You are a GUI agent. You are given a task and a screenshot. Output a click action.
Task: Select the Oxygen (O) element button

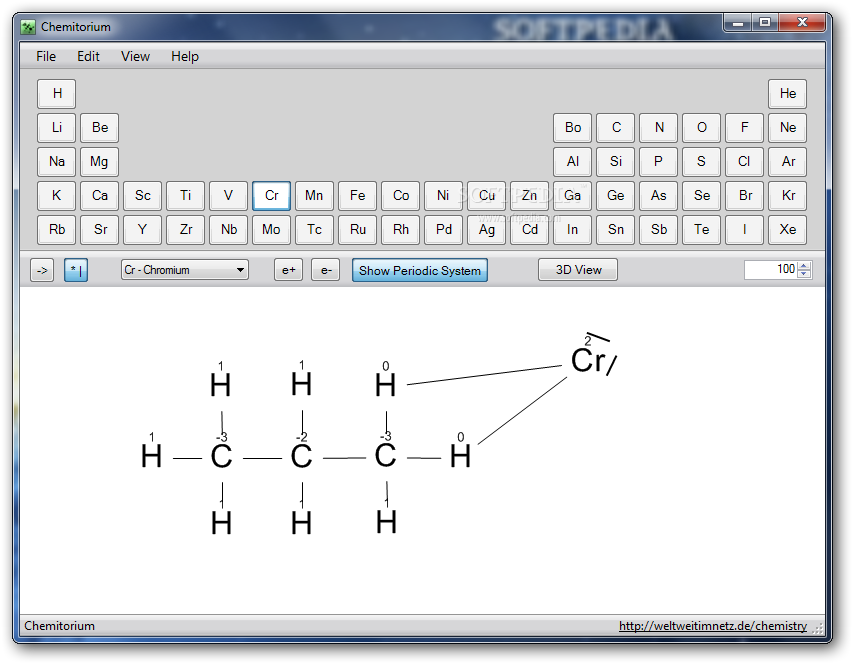point(701,128)
